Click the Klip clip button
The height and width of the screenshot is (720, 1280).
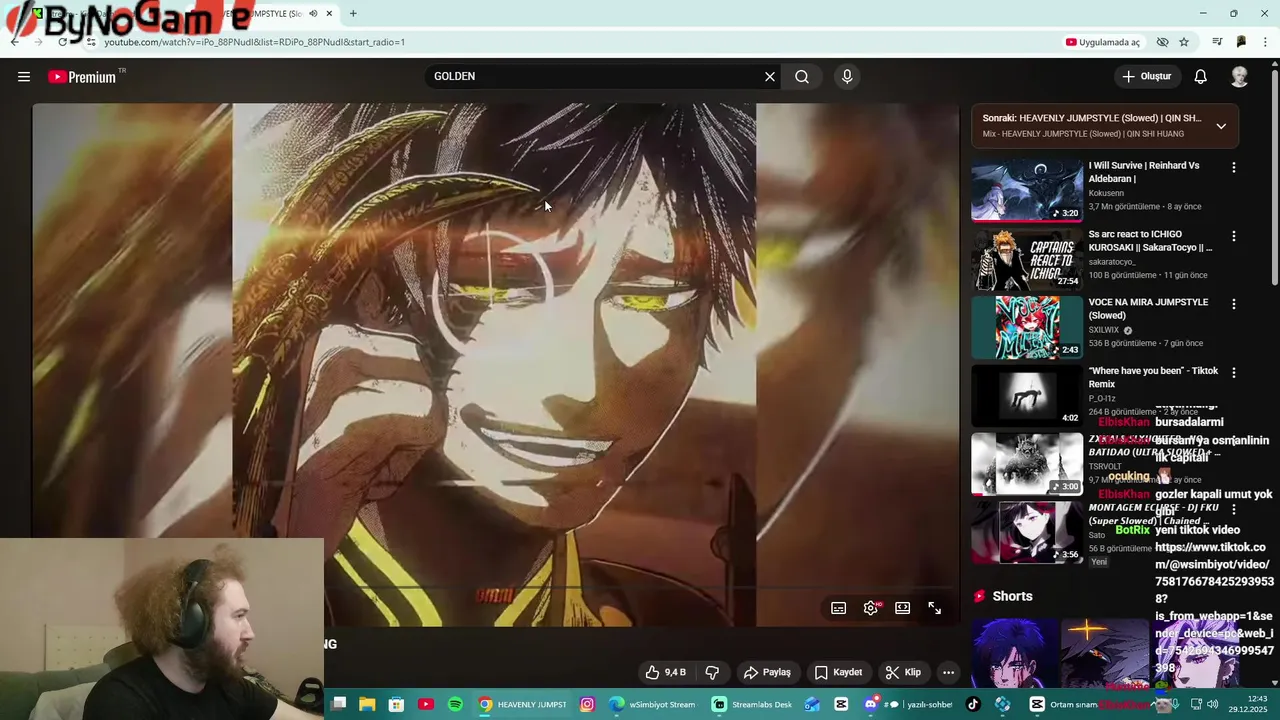pyautogui.click(x=902, y=672)
